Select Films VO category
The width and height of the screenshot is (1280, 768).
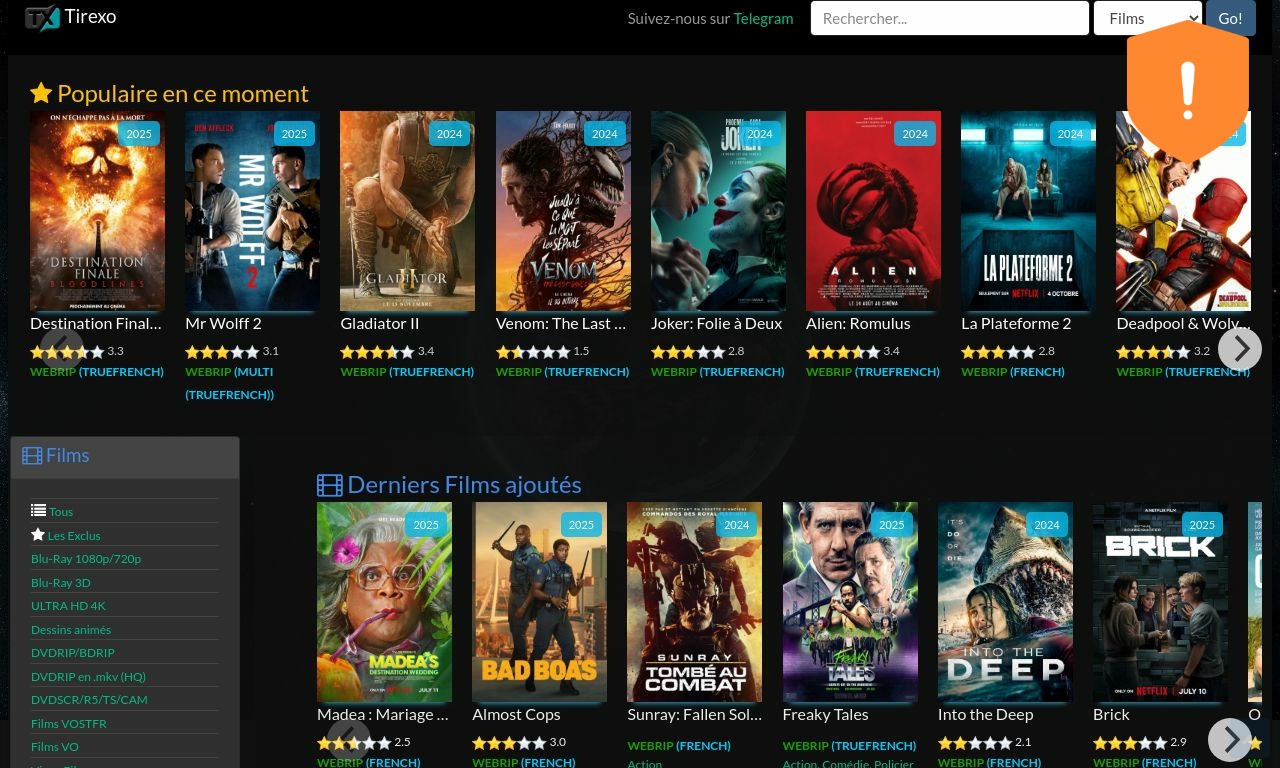pos(55,746)
